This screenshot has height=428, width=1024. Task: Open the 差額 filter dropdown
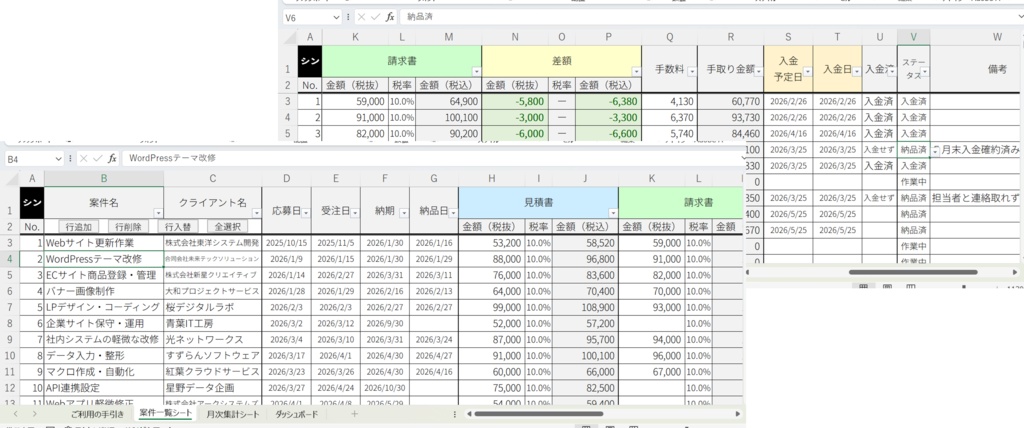636,71
